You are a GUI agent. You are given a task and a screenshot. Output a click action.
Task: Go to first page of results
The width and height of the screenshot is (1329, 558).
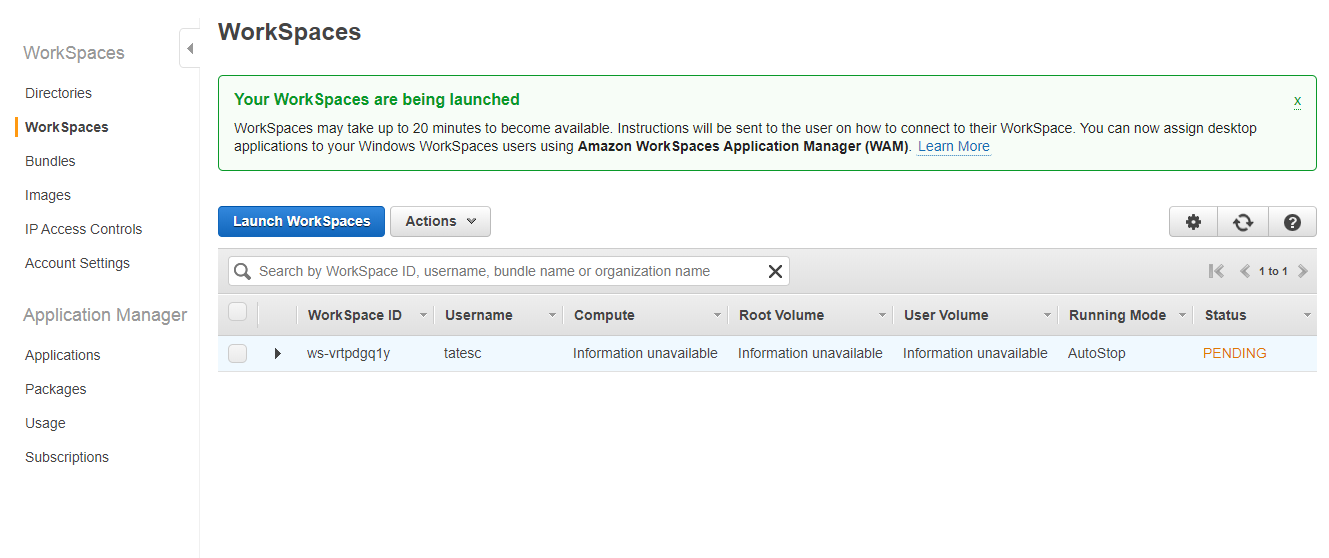1216,271
